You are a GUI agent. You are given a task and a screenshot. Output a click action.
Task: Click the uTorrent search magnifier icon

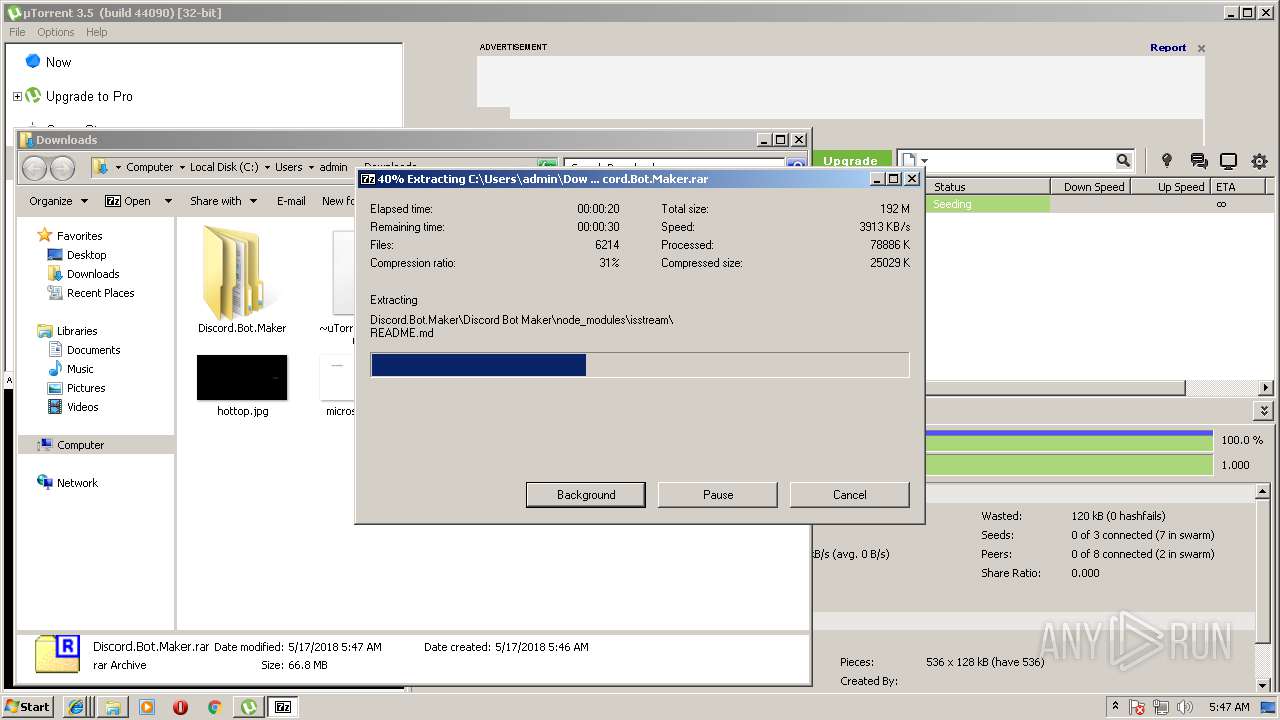[1123, 161]
